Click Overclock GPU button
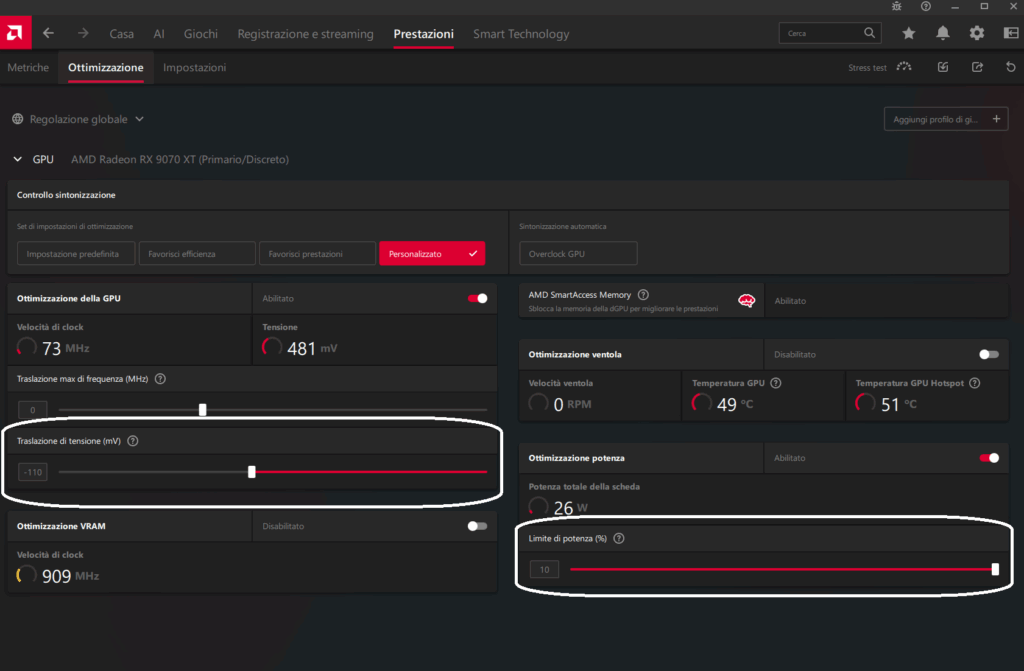The image size is (1024, 671). [578, 254]
